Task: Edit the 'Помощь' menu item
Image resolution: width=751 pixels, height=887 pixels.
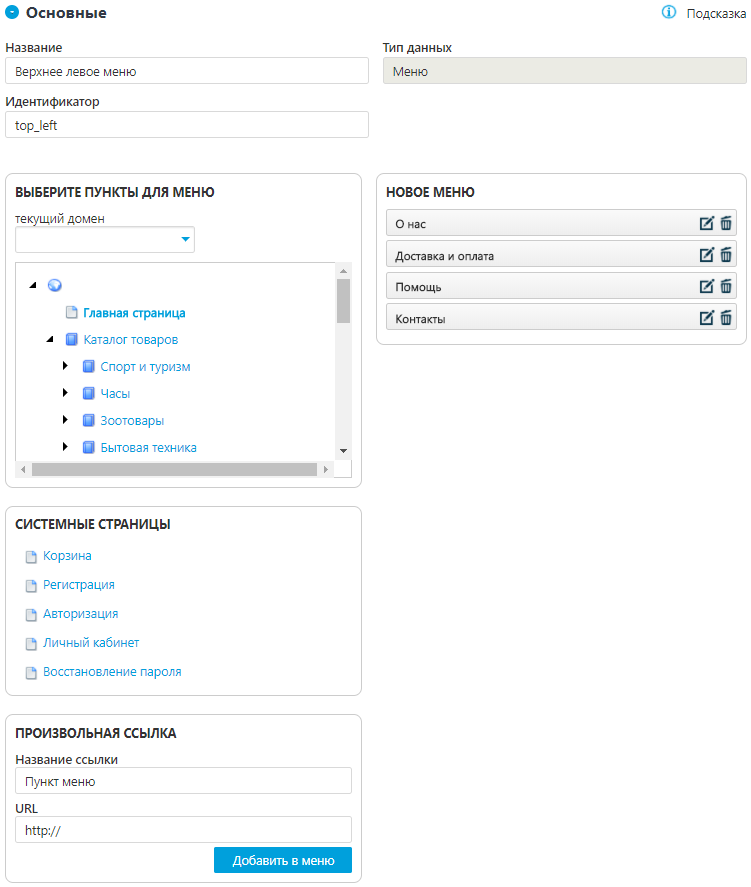Action: [x=707, y=287]
